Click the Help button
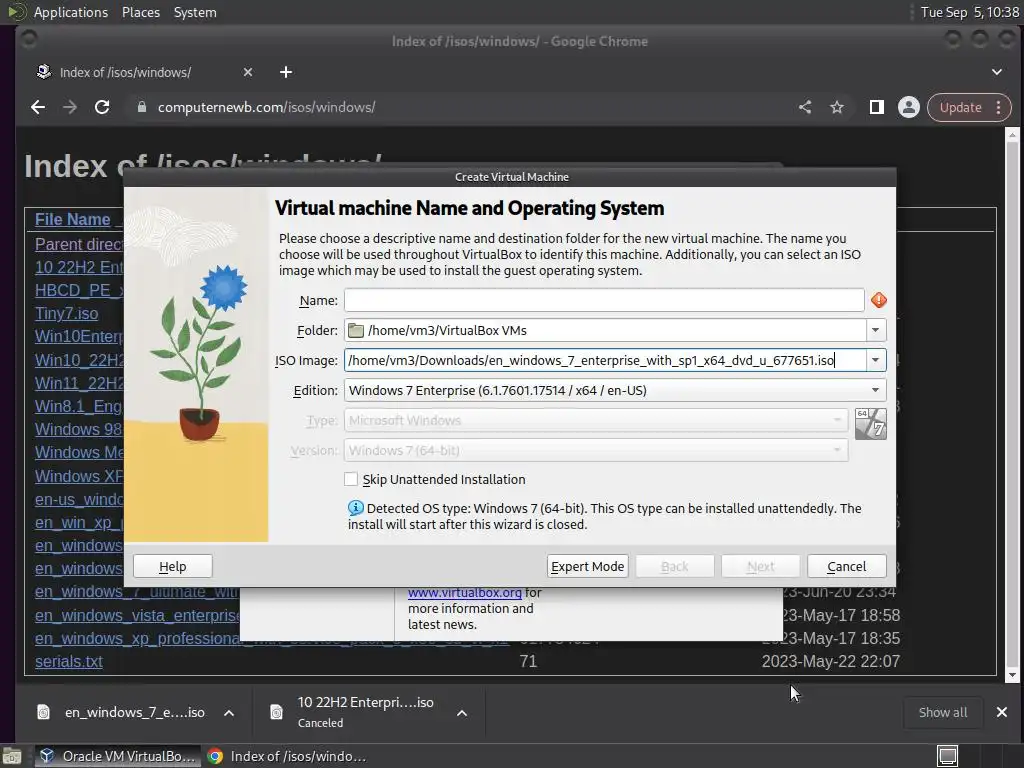The width and height of the screenshot is (1024, 768). coord(172,566)
